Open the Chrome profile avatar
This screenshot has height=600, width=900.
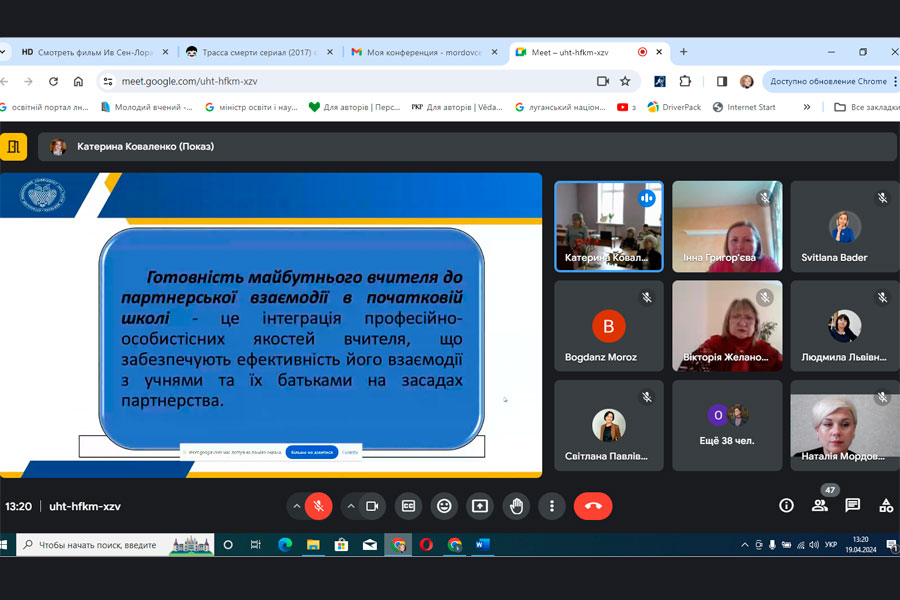[746, 82]
